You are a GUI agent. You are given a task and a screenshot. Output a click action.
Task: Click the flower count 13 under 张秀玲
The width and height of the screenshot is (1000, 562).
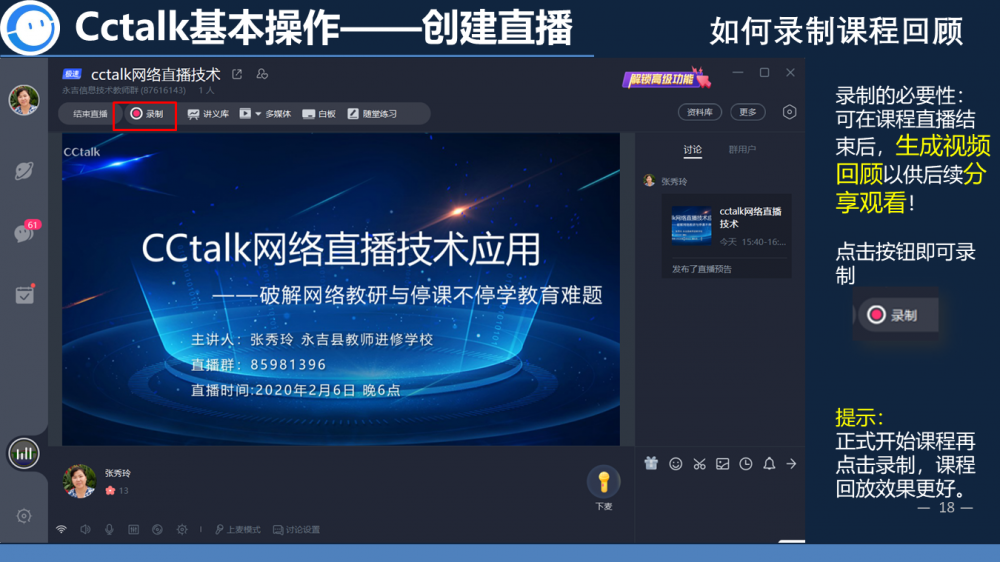tap(117, 491)
